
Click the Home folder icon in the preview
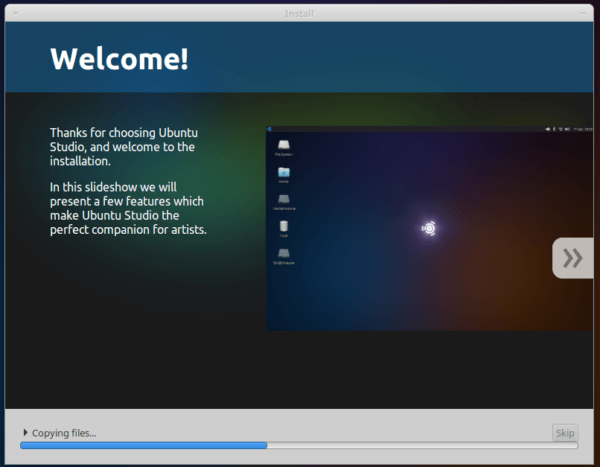tap(284, 172)
